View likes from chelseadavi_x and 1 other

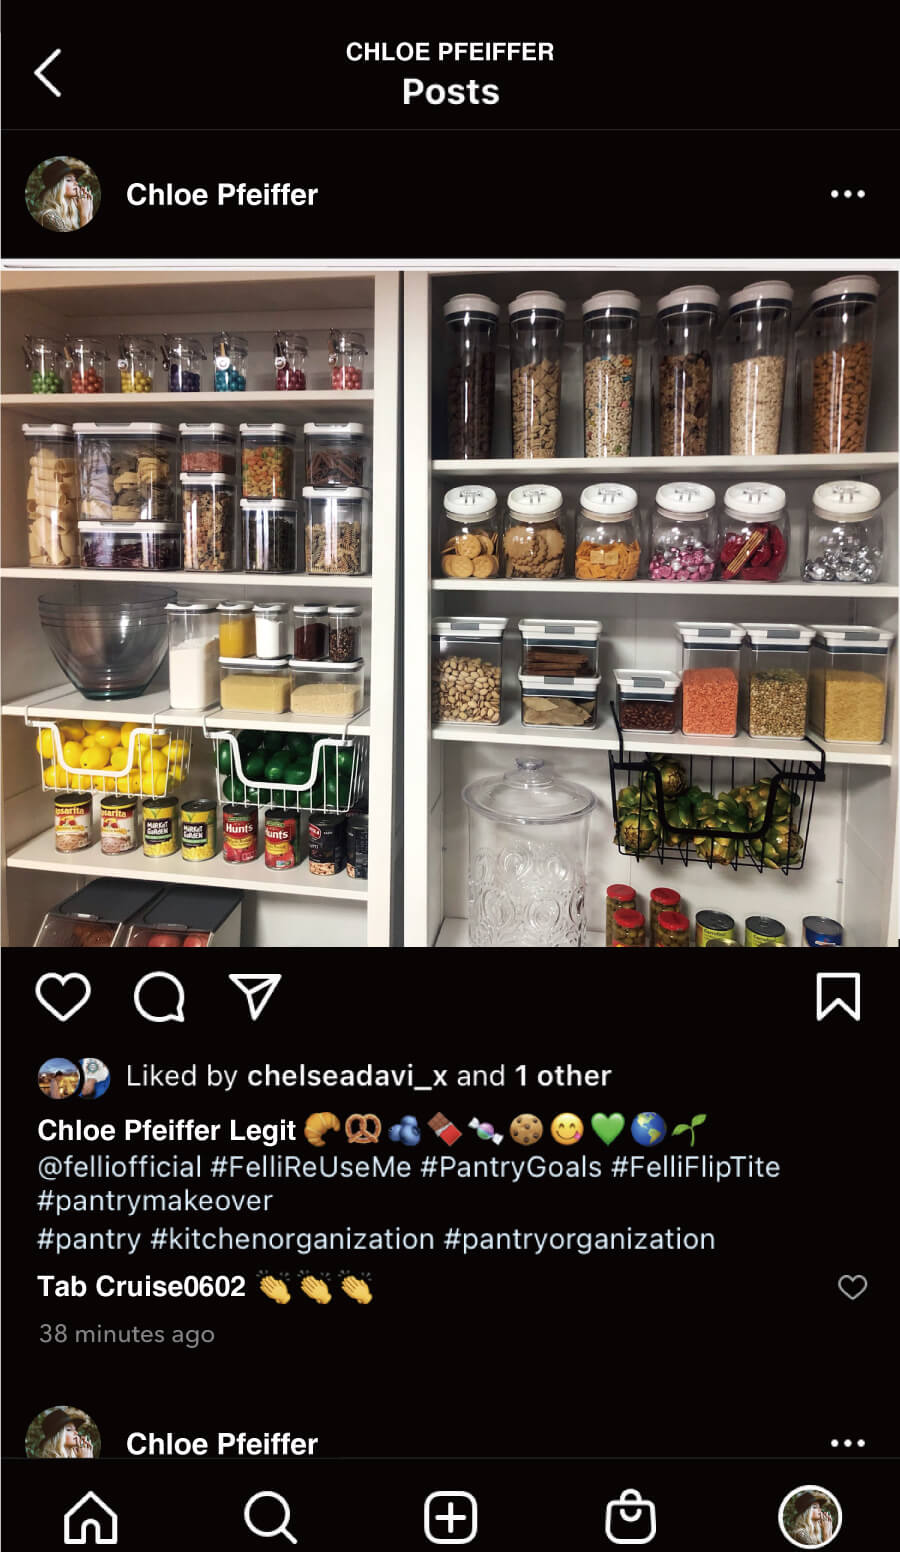(368, 1076)
